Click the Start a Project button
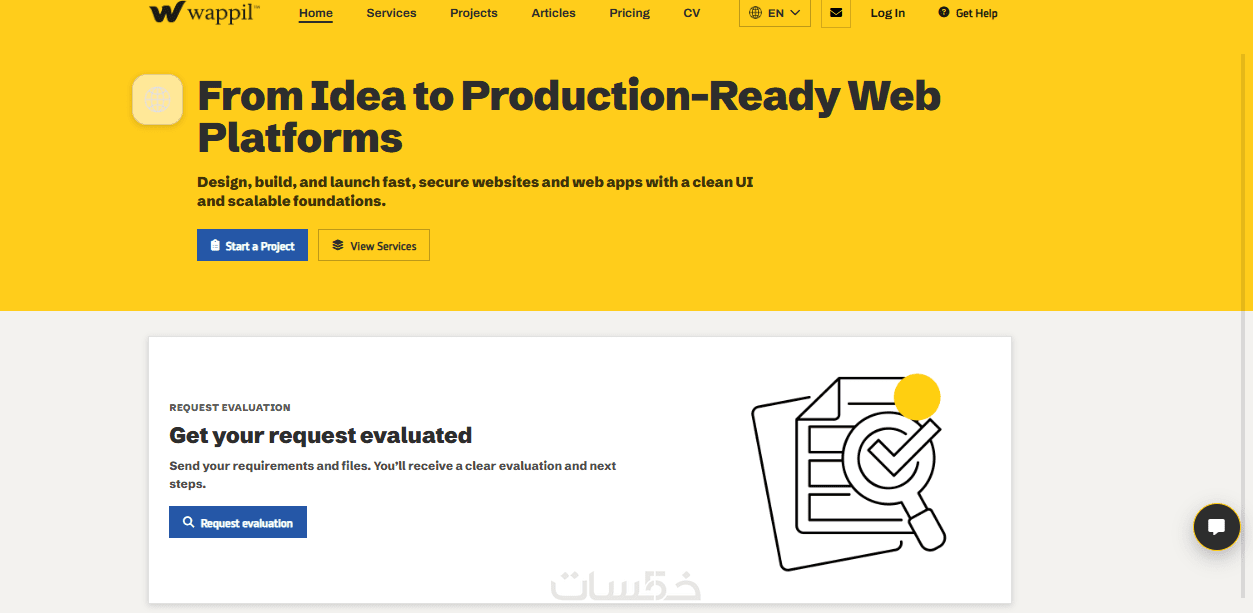This screenshot has width=1253, height=613. pyautogui.click(x=252, y=245)
